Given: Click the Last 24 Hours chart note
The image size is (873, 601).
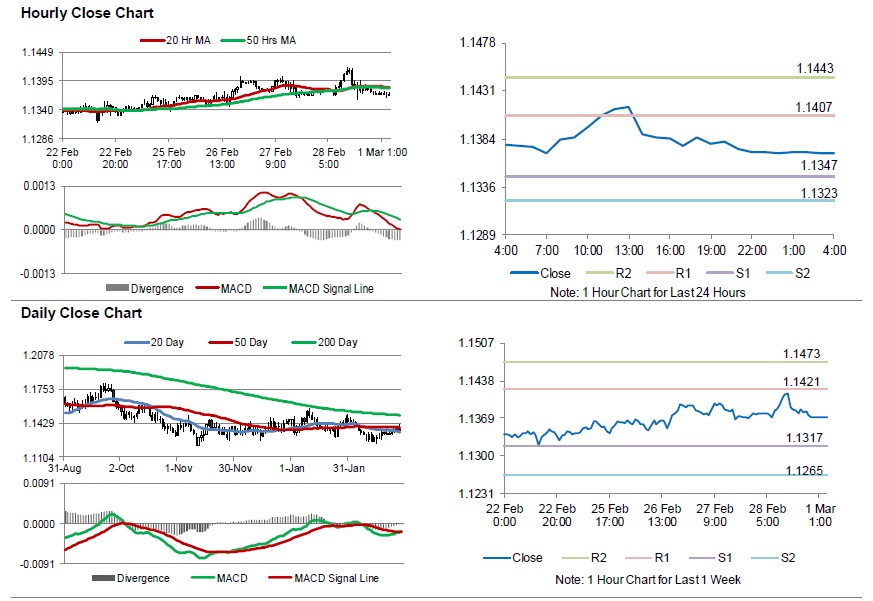Looking at the screenshot, I should (647, 292).
